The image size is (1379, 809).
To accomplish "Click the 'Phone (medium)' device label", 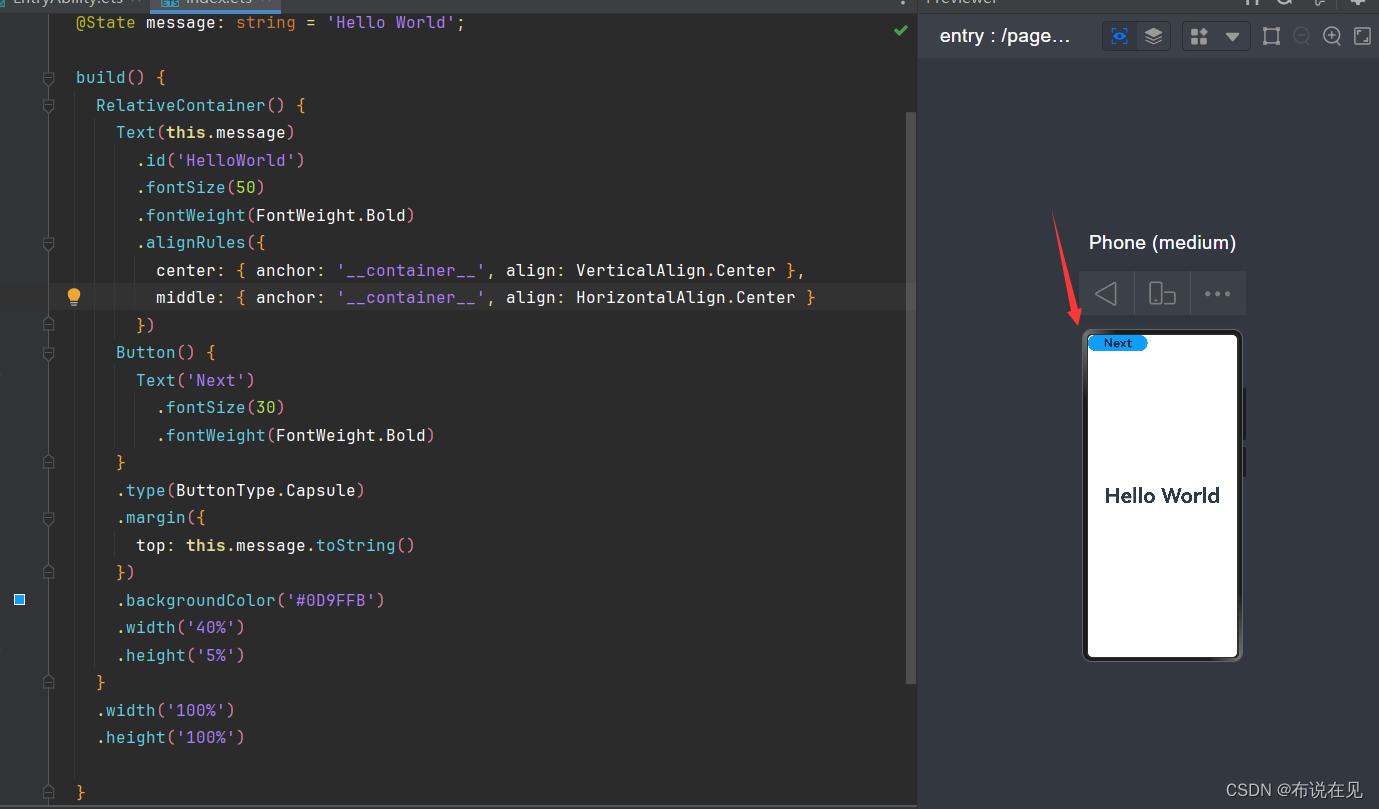I will click(x=1162, y=242).
